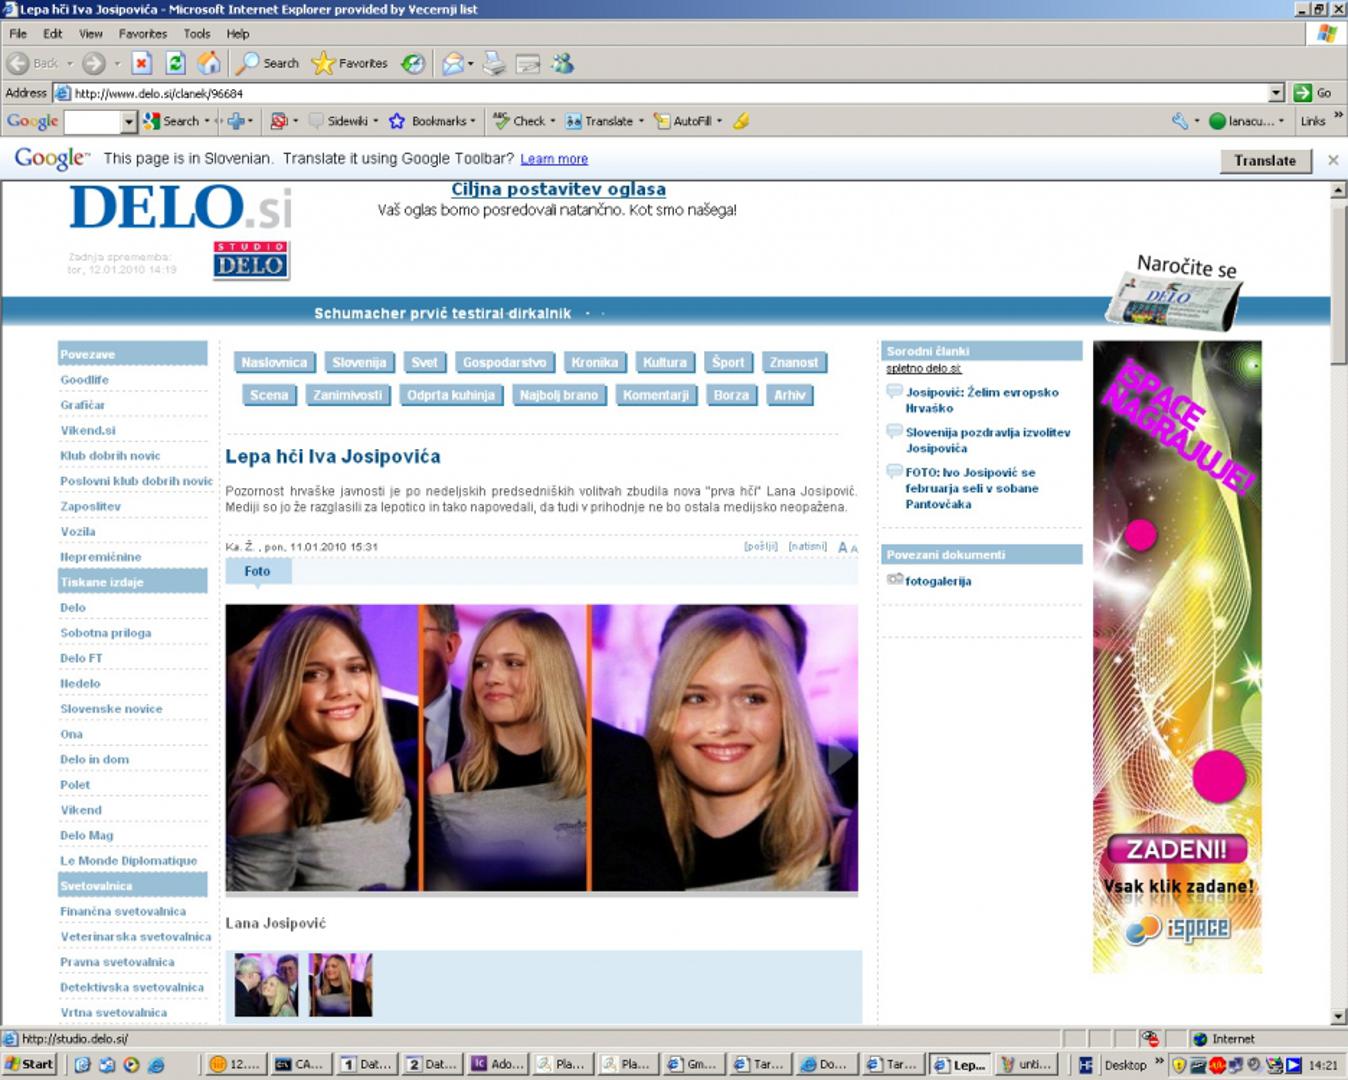
Task: Select the Šport navigation tab
Action: [728, 363]
